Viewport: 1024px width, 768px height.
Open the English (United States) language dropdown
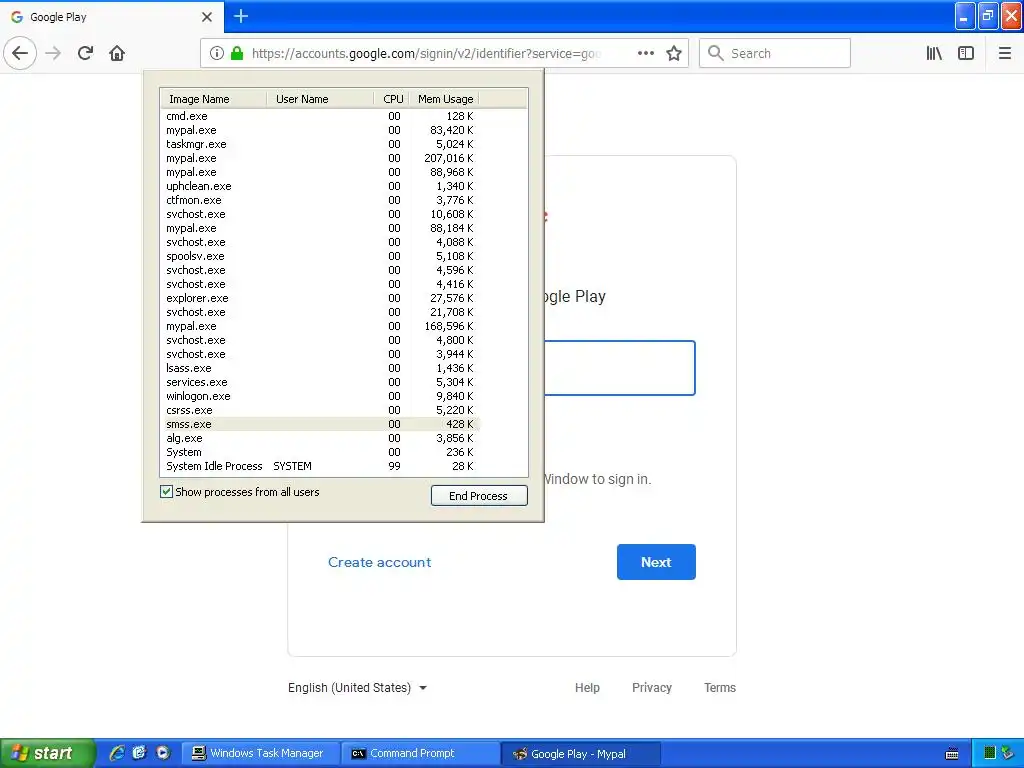click(x=357, y=688)
